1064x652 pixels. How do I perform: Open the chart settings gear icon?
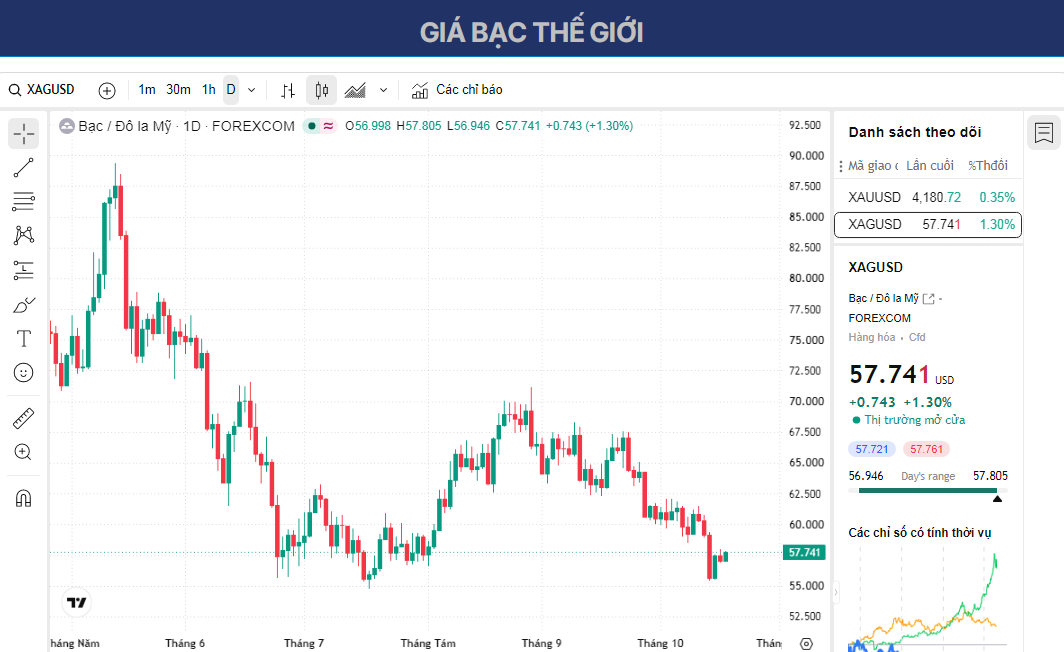coord(806,644)
